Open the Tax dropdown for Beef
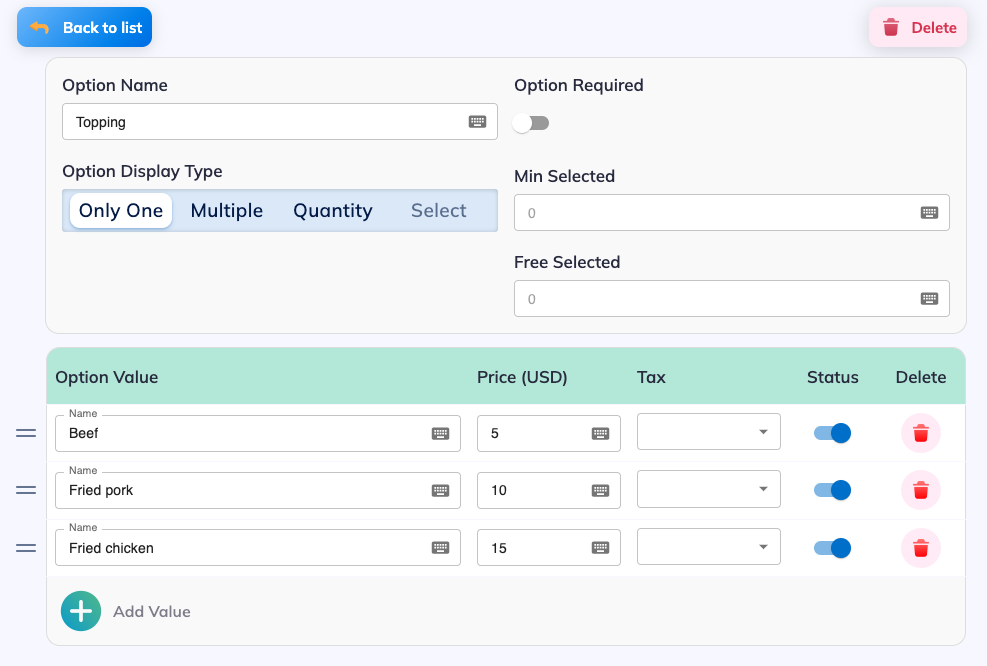The height and width of the screenshot is (666, 987). (x=709, y=432)
